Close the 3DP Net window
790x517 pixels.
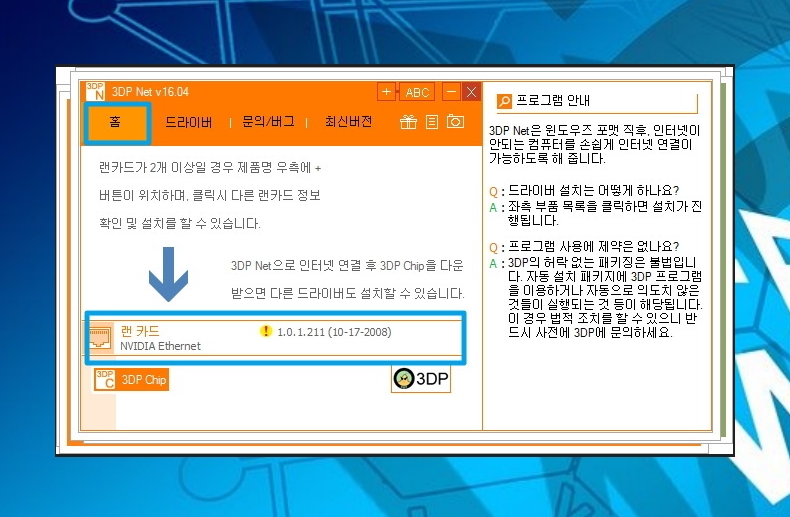click(472, 92)
